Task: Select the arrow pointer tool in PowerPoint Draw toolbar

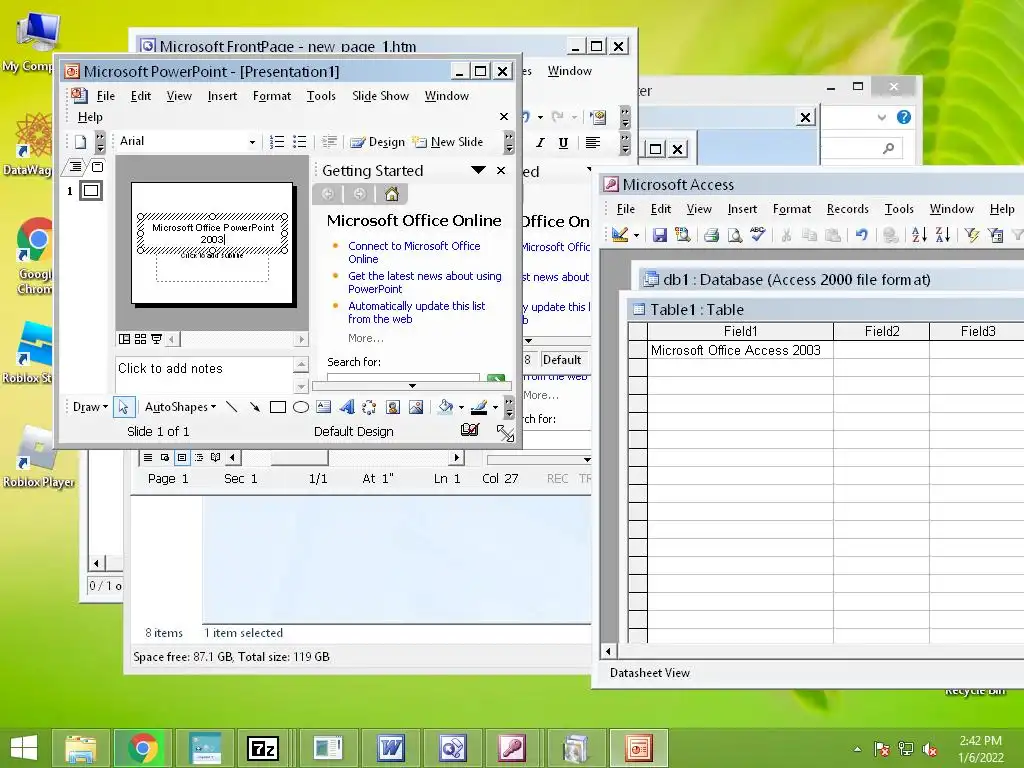Action: coord(123,407)
